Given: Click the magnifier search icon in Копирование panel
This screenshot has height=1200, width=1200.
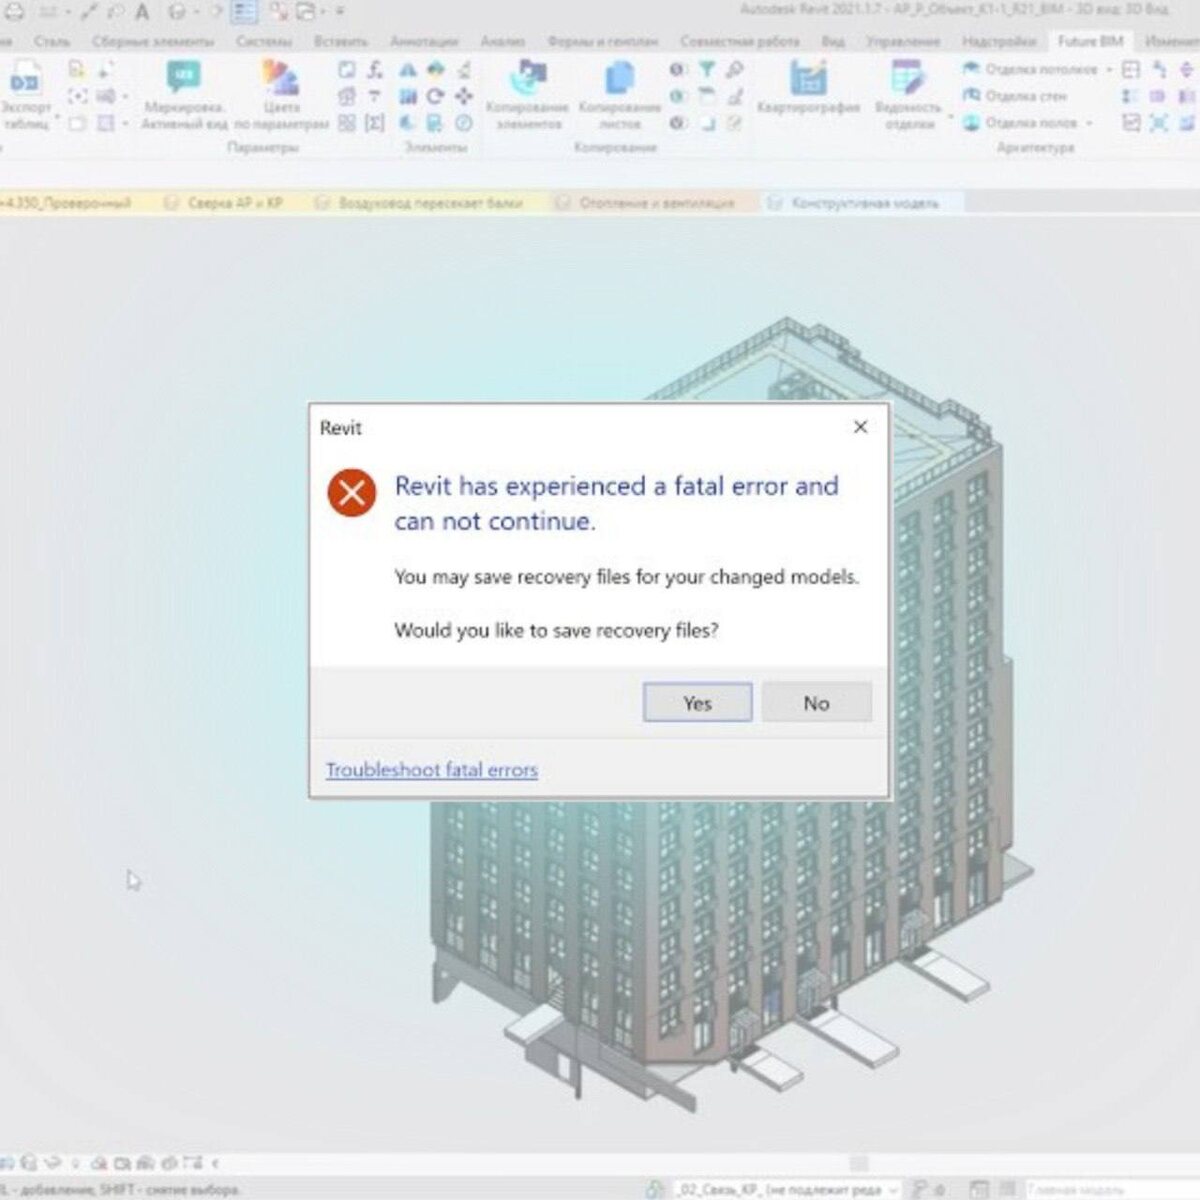Looking at the screenshot, I should point(735,69).
